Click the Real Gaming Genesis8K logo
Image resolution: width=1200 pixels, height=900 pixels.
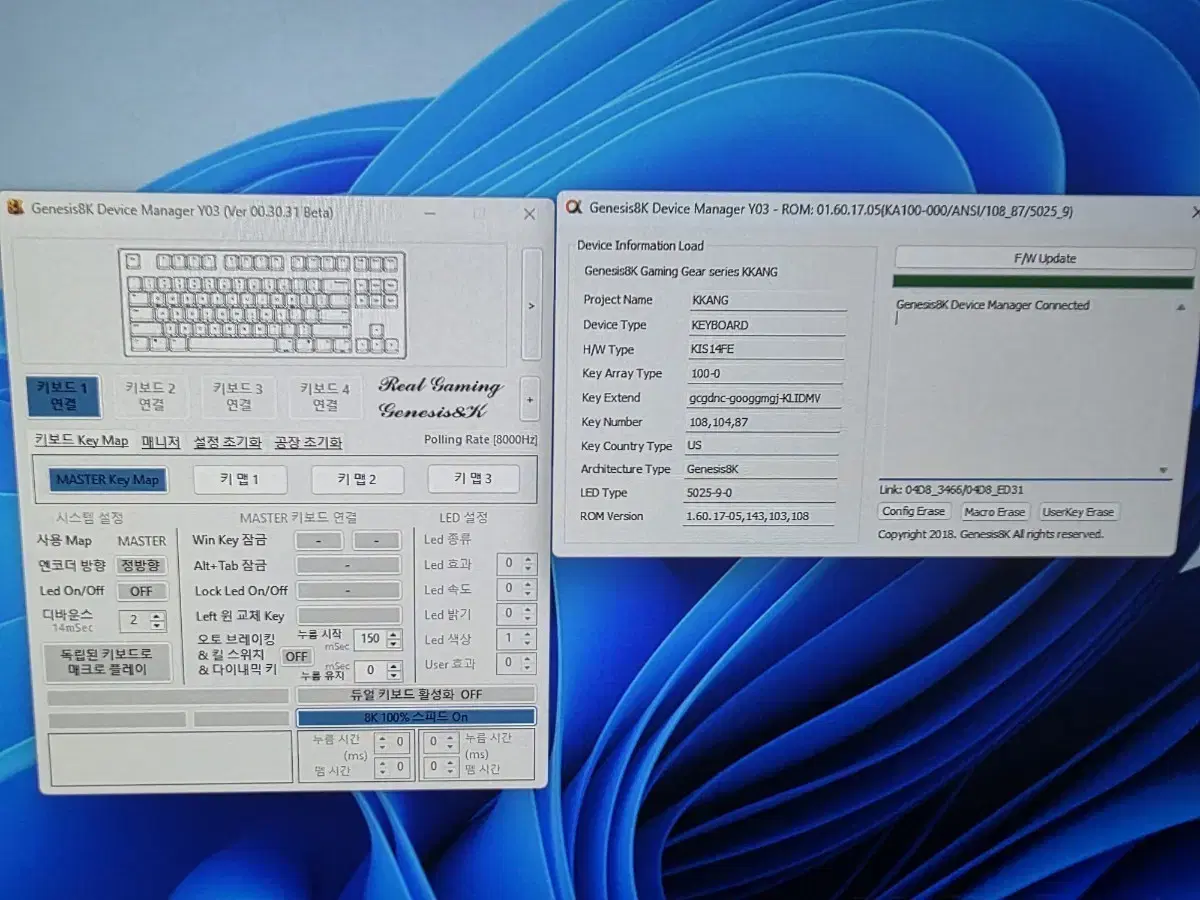(x=439, y=397)
